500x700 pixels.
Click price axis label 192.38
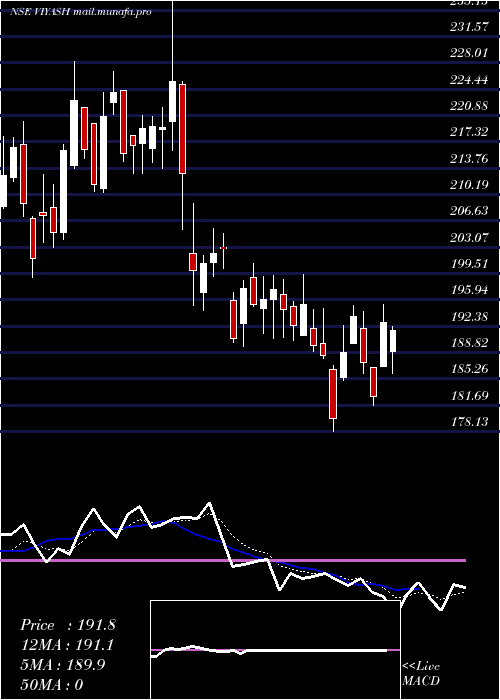point(469,316)
